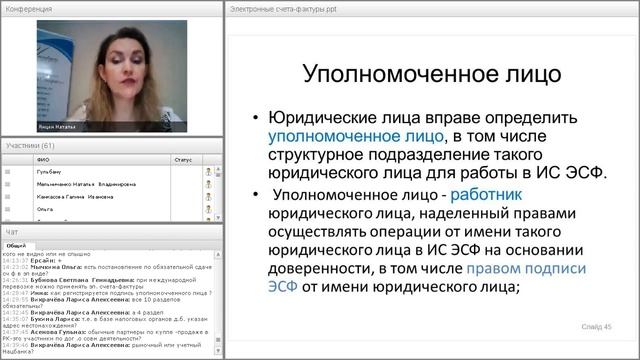
Task: Click chat scrollbar down arrow
Action: pyautogui.click(x=218, y=351)
